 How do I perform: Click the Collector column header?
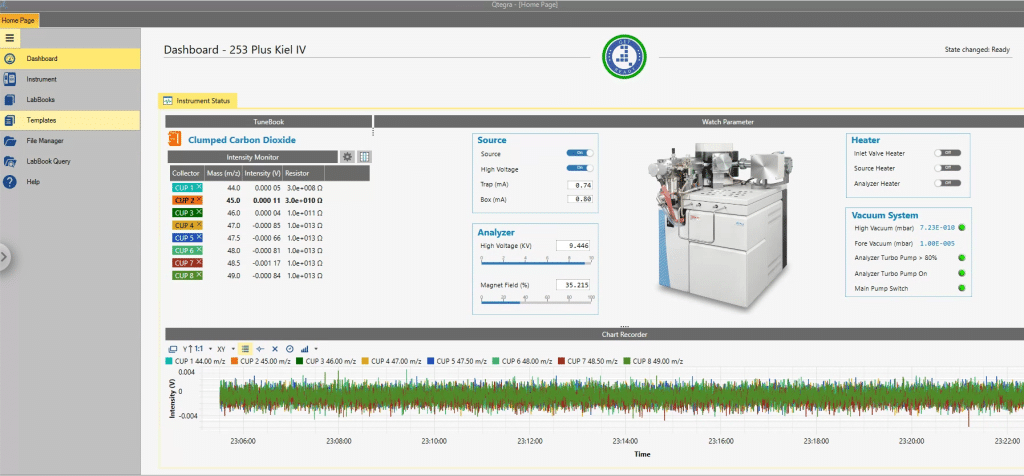point(186,173)
